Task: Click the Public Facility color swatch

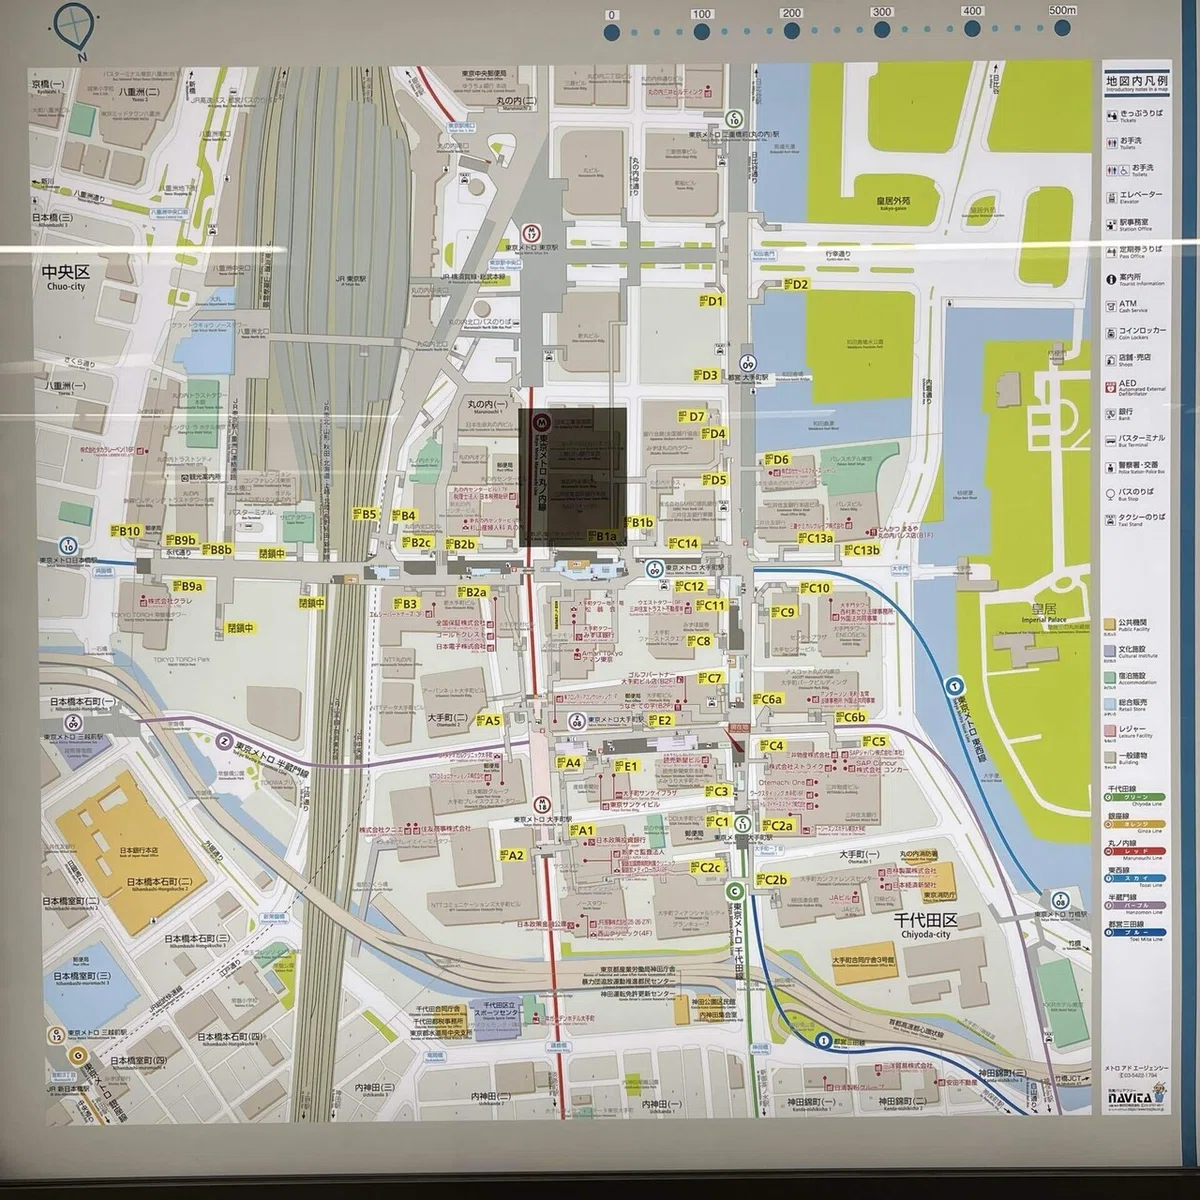Action: [x=1112, y=624]
